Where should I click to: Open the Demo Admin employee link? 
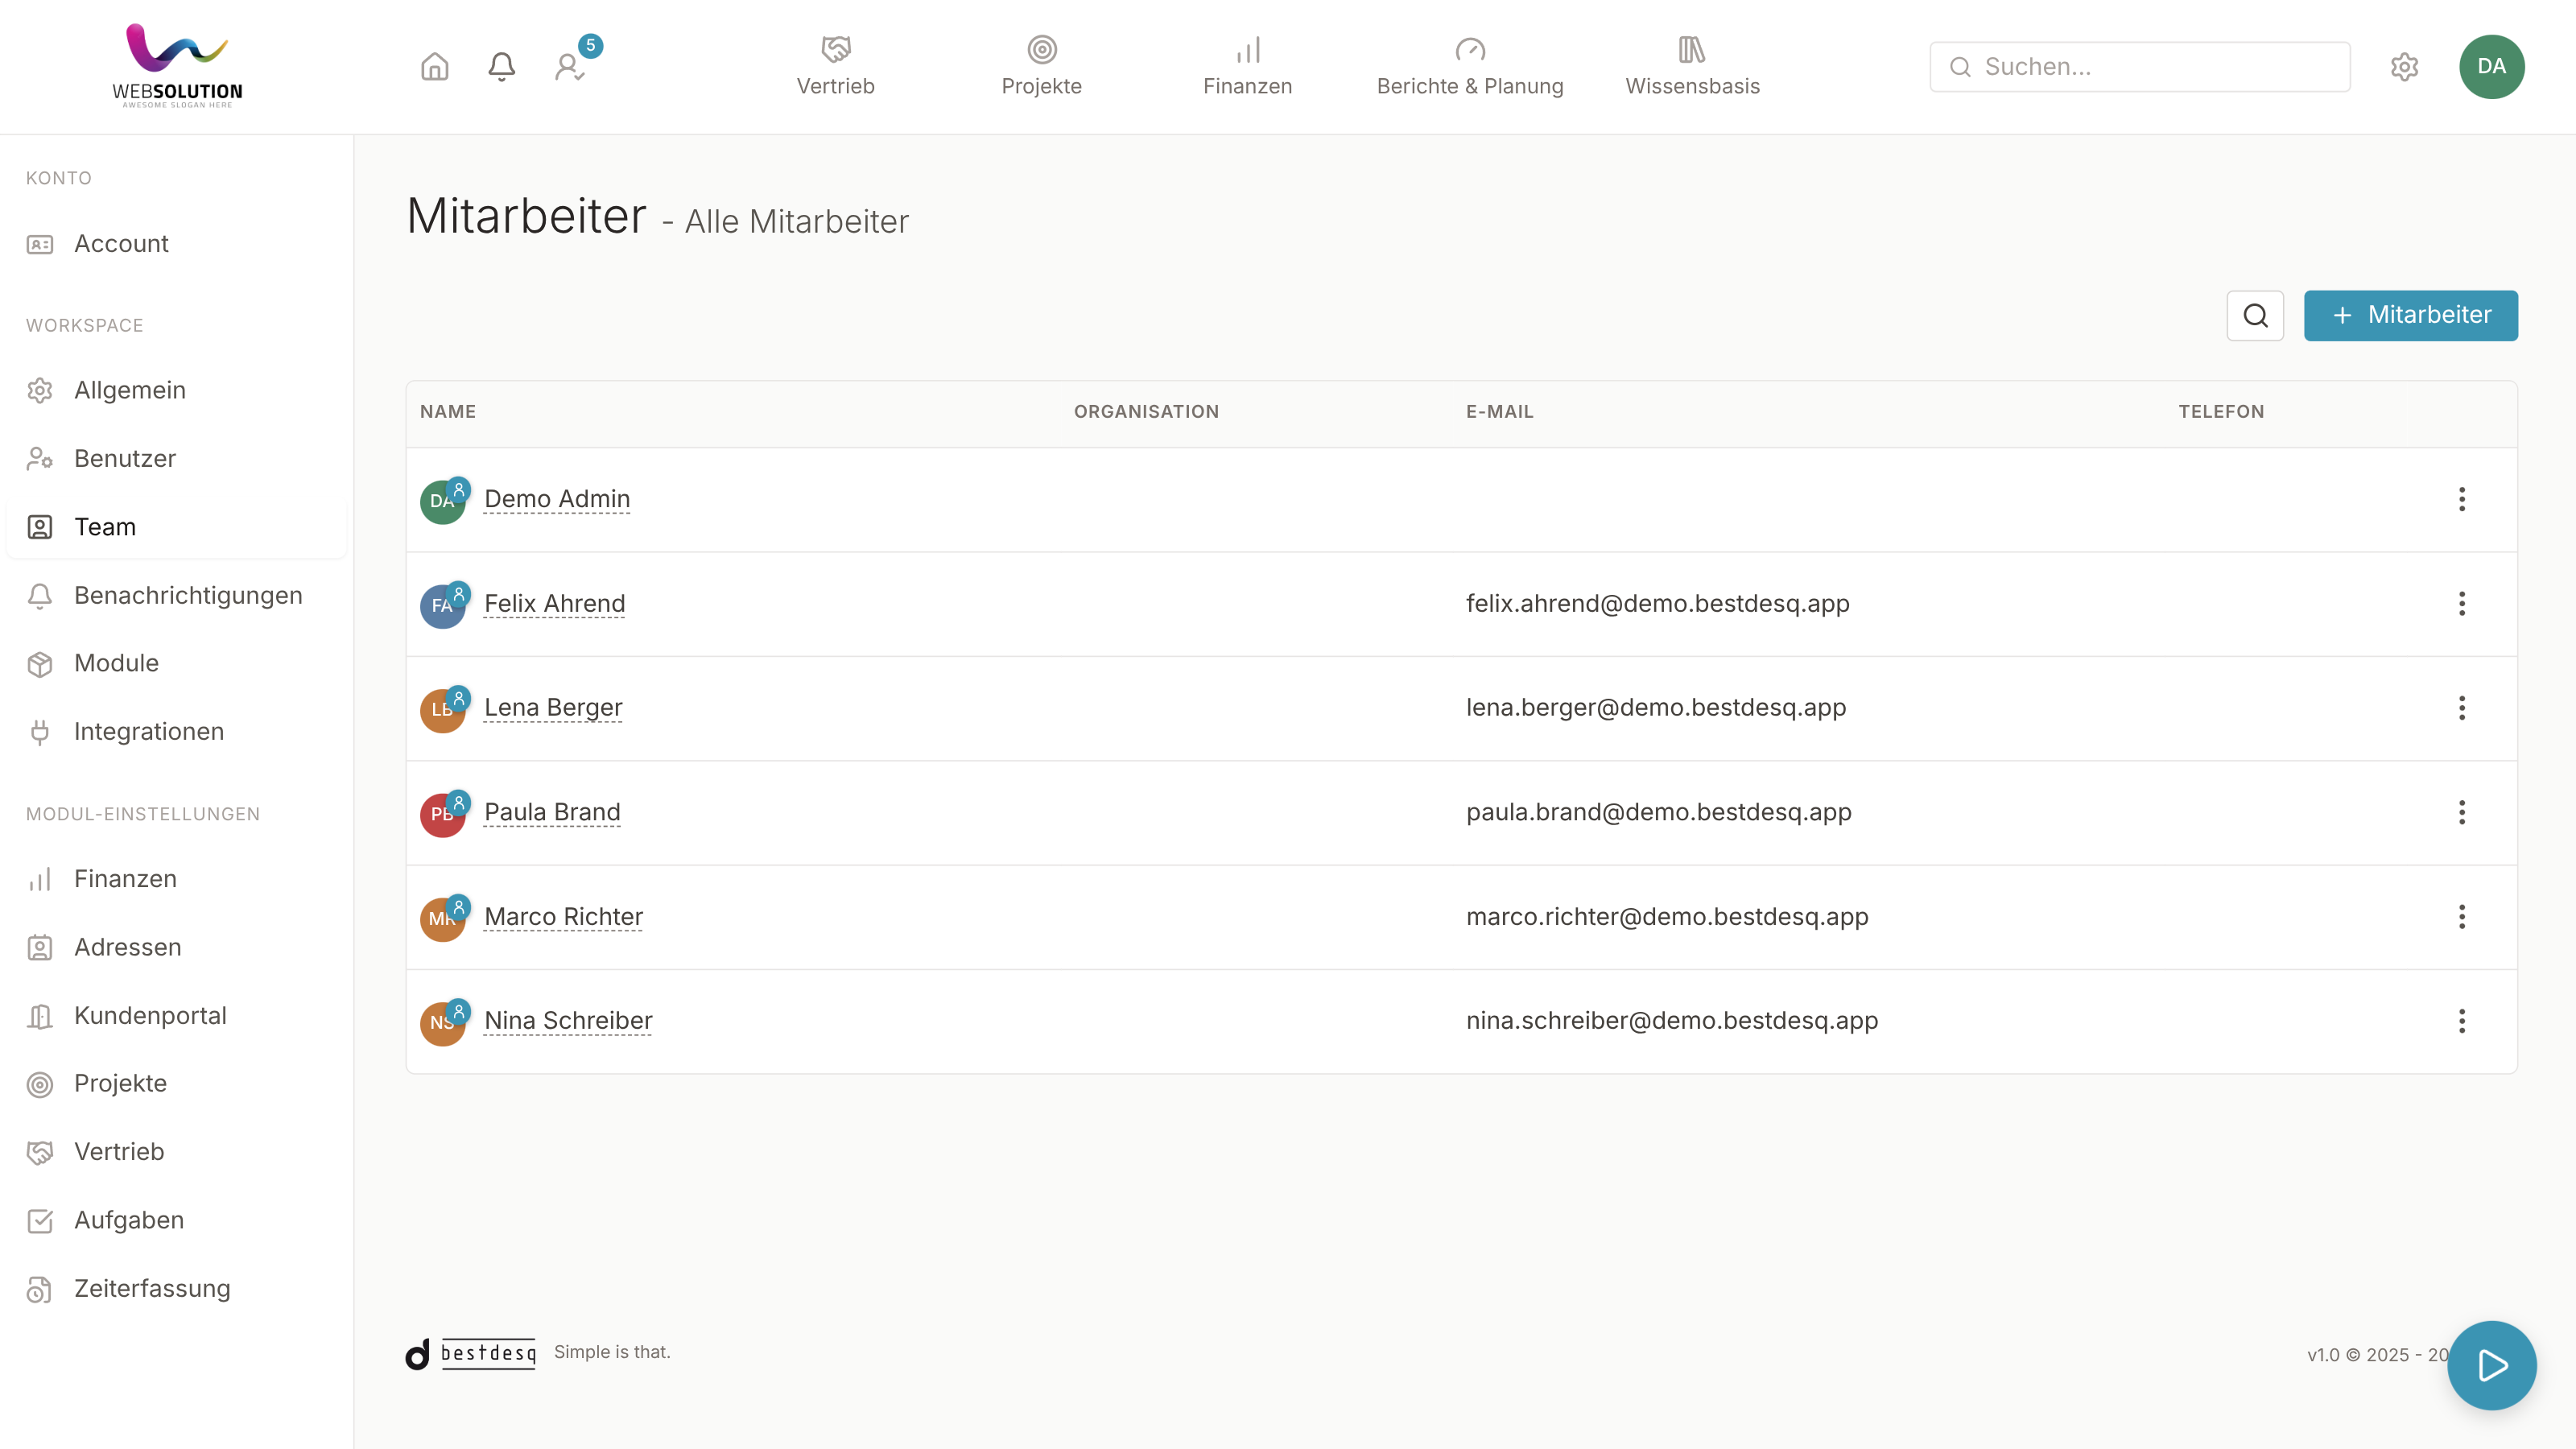pos(557,499)
